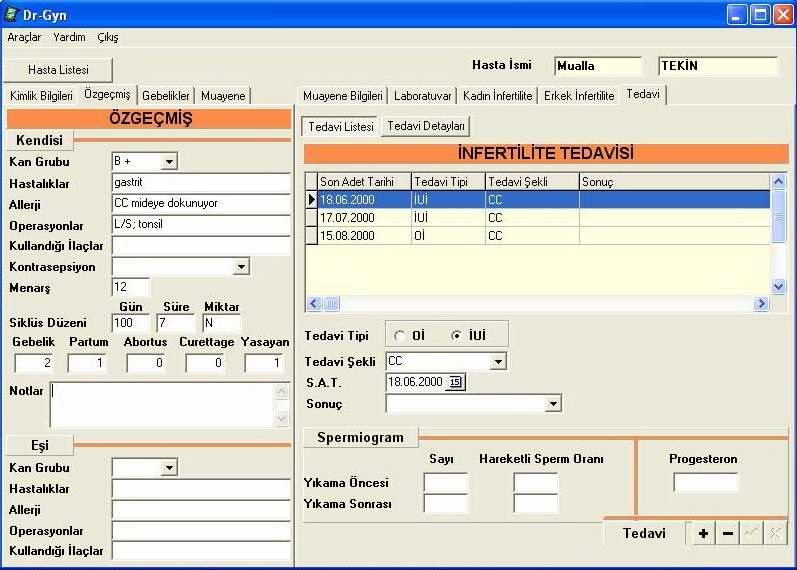The height and width of the screenshot is (570, 797).
Task: Click the Notlar box vertical scrollbar
Action: point(282,404)
